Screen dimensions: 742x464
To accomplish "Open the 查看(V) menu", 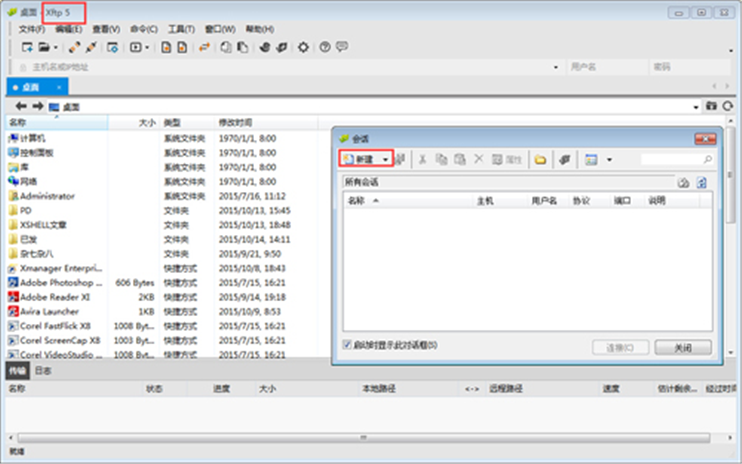I will coord(106,29).
